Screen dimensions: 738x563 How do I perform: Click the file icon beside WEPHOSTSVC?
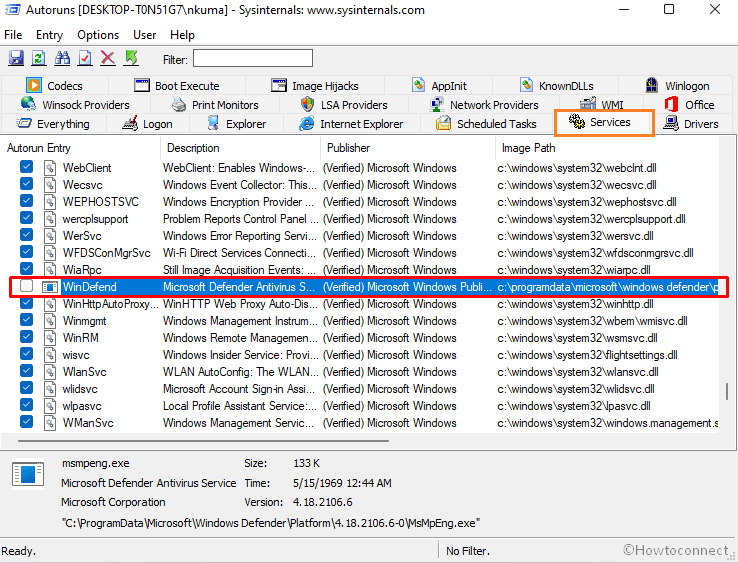click(49, 202)
